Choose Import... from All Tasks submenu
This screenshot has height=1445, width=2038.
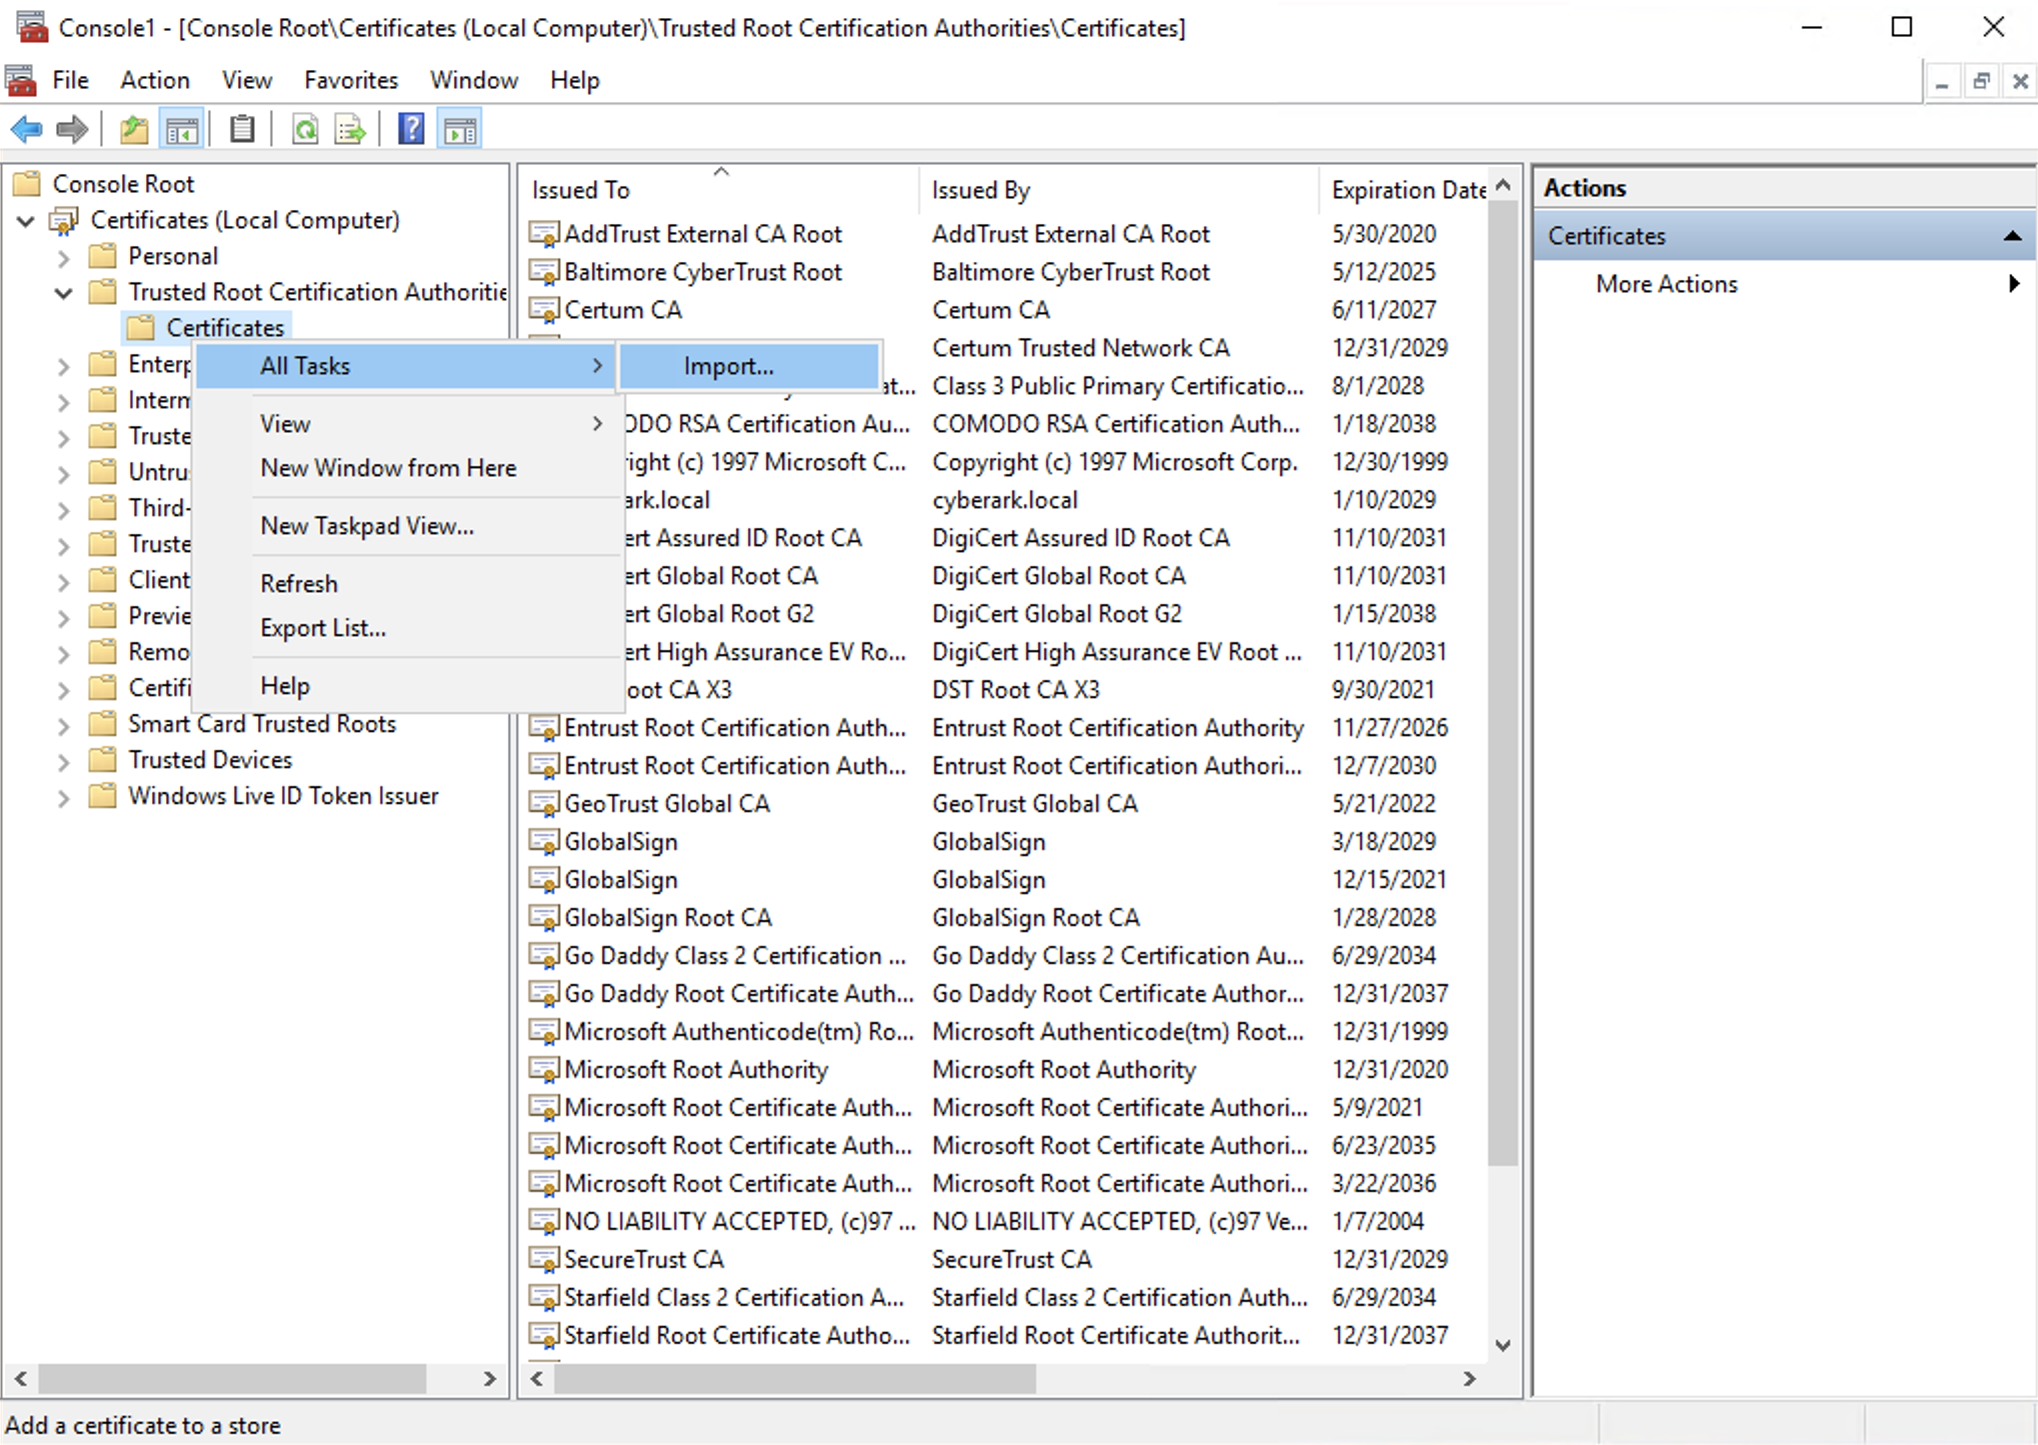click(x=749, y=366)
